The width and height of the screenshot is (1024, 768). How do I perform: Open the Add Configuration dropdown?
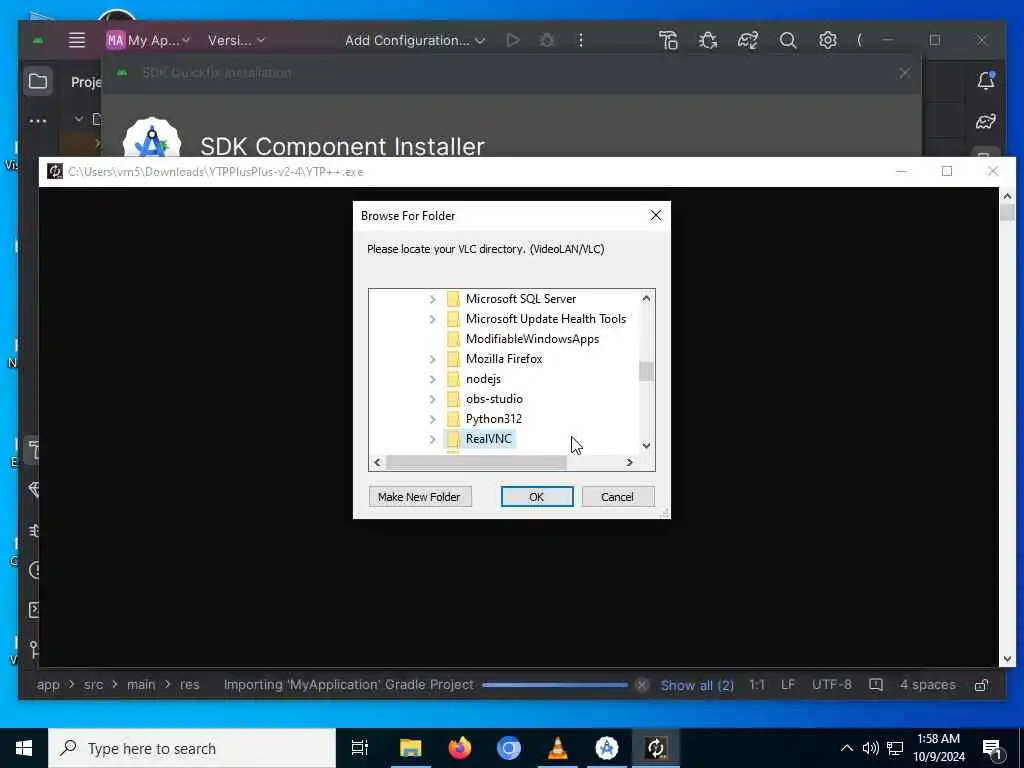pos(415,40)
